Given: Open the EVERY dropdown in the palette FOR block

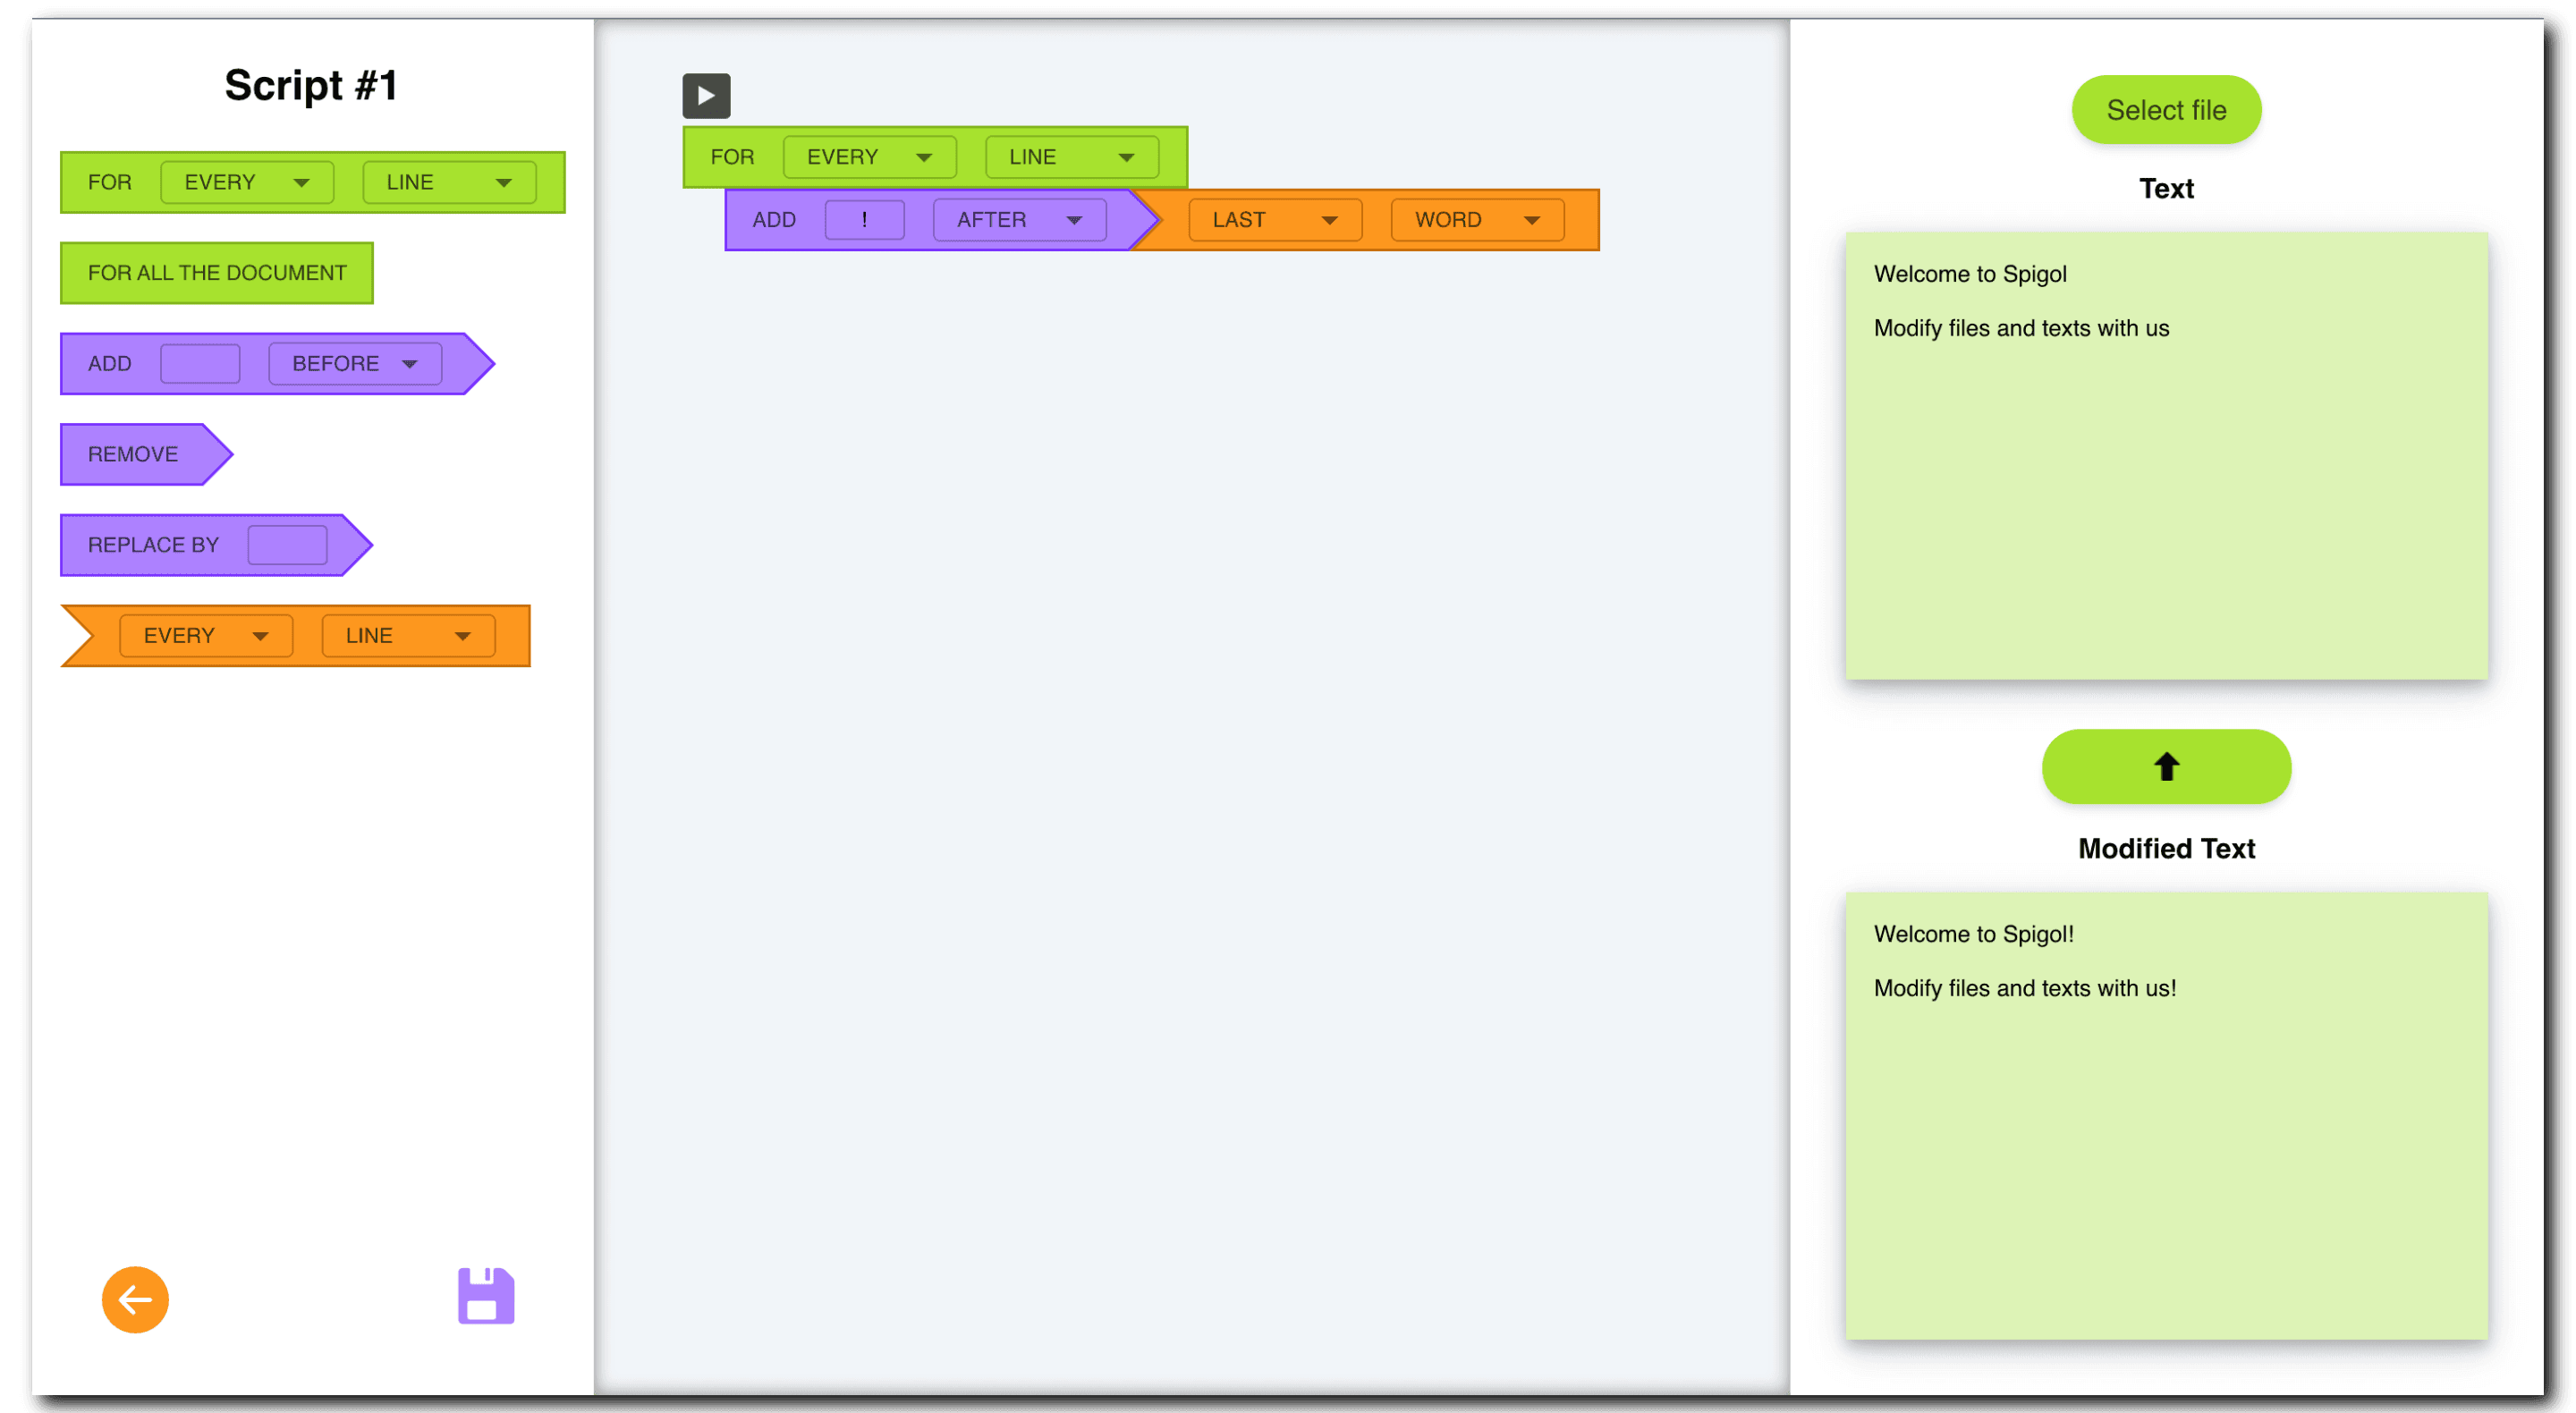Looking at the screenshot, I should point(247,182).
